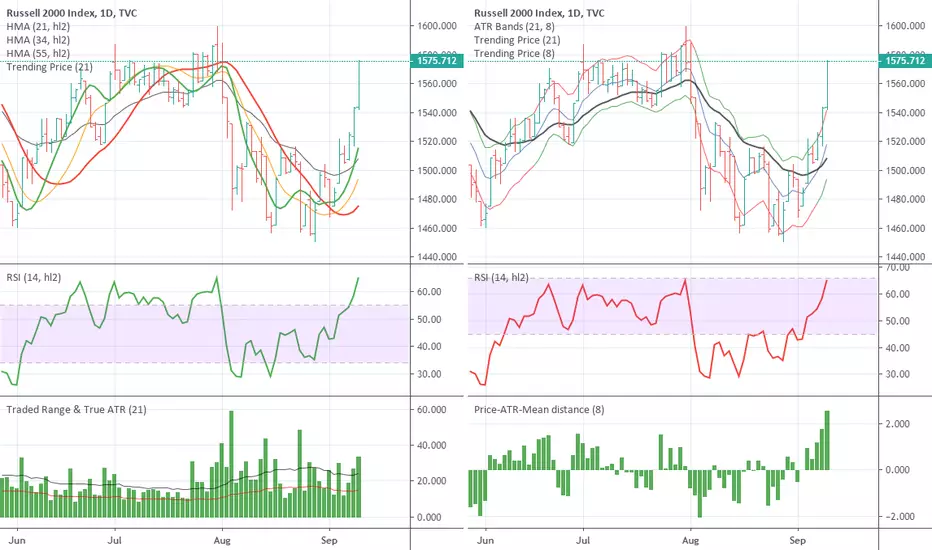932x550 pixels.
Task: Select the HMA (55, hl2) indicator legend
Action: 38,54
